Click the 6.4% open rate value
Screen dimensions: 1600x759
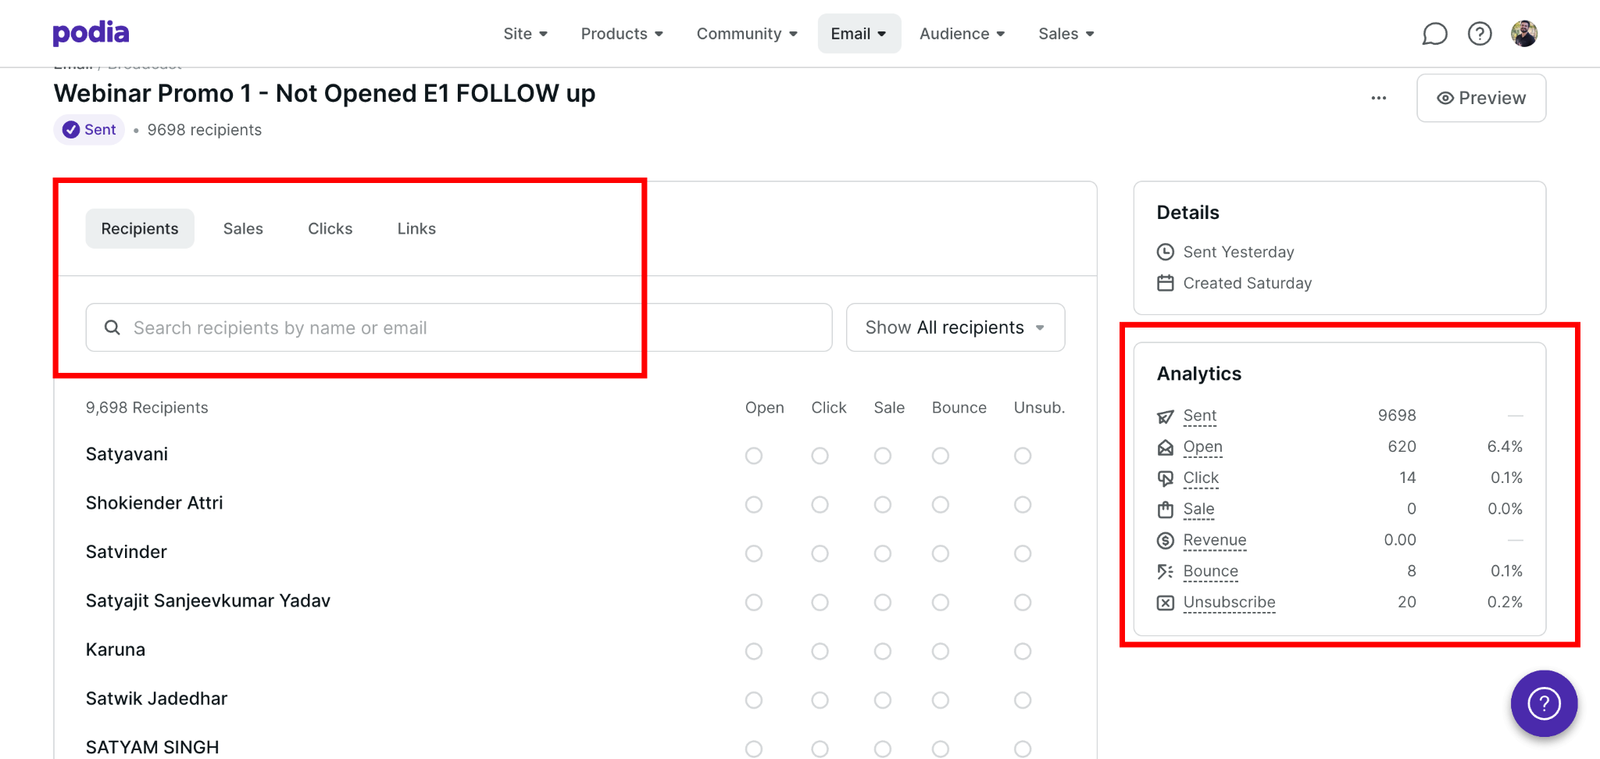1504,447
